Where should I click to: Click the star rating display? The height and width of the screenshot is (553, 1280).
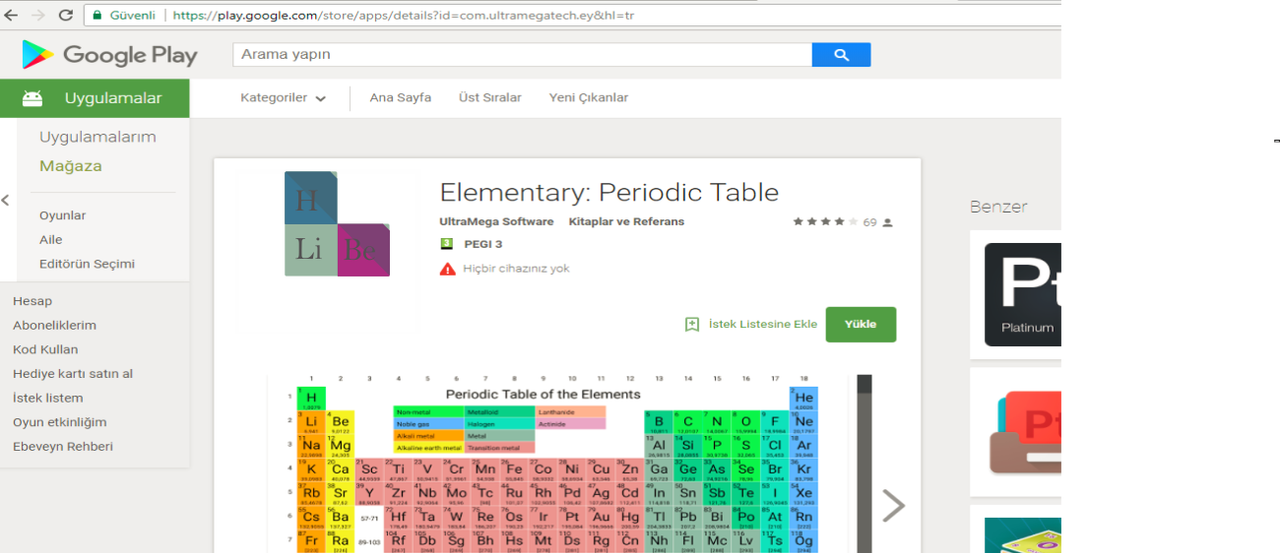coord(825,222)
